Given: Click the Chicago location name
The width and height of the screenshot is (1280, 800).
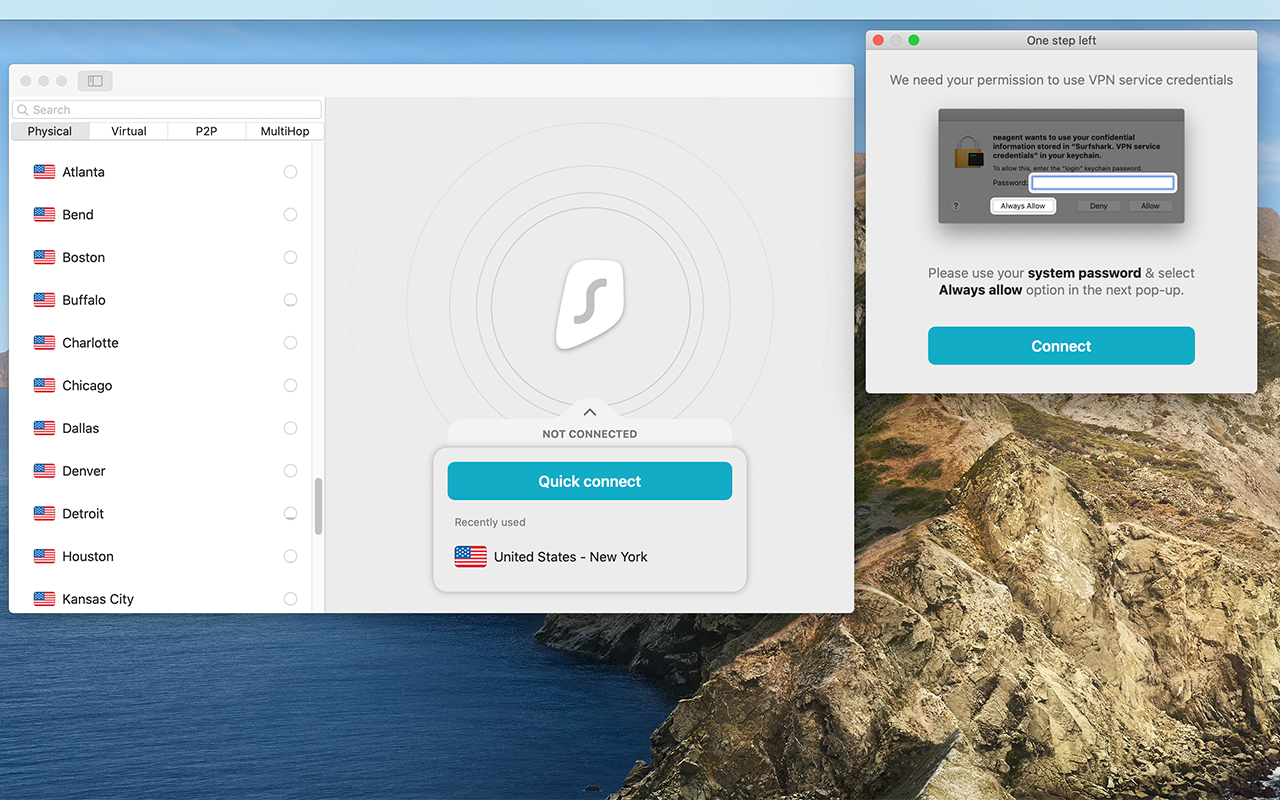Looking at the screenshot, I should [x=87, y=386].
